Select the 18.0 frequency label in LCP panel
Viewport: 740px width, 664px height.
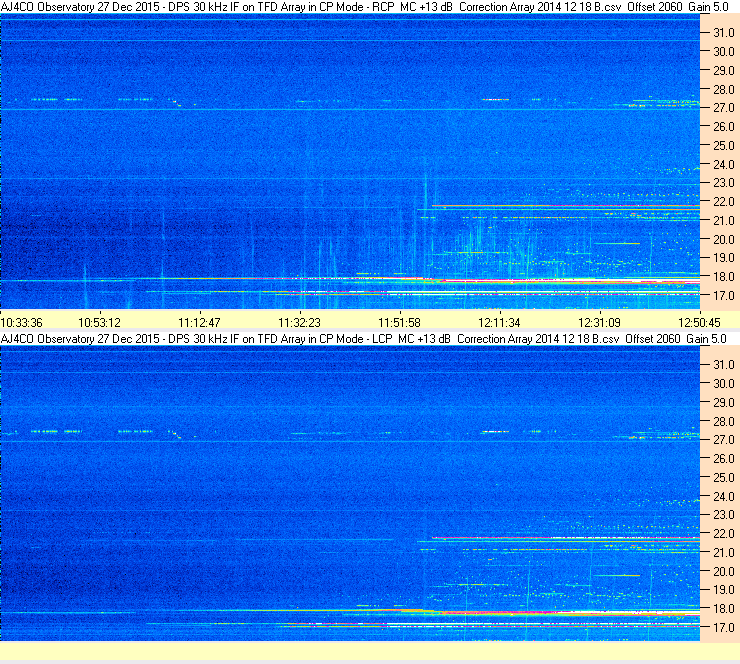coord(724,609)
